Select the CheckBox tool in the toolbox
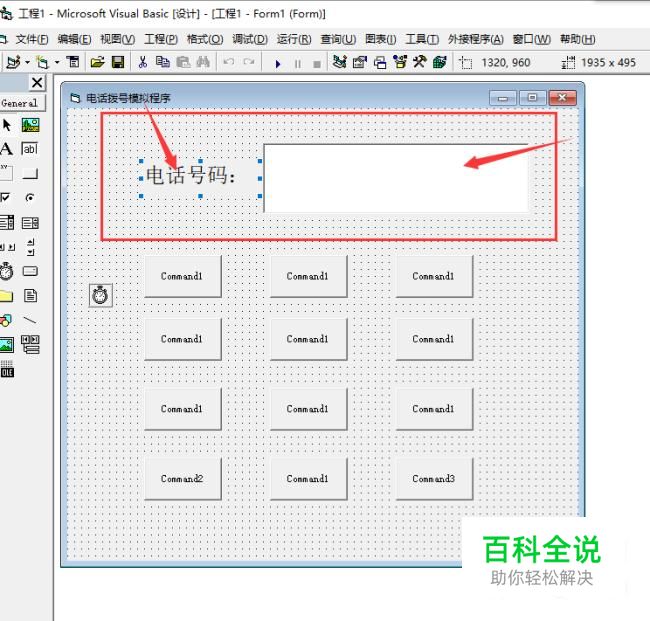 point(6,197)
